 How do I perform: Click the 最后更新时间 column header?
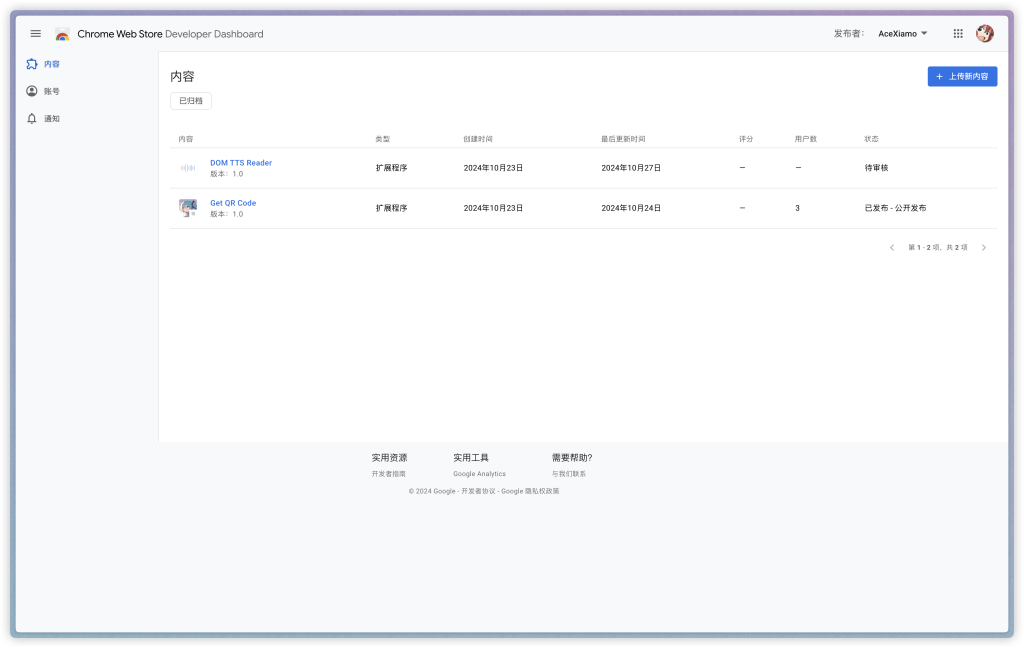click(623, 139)
